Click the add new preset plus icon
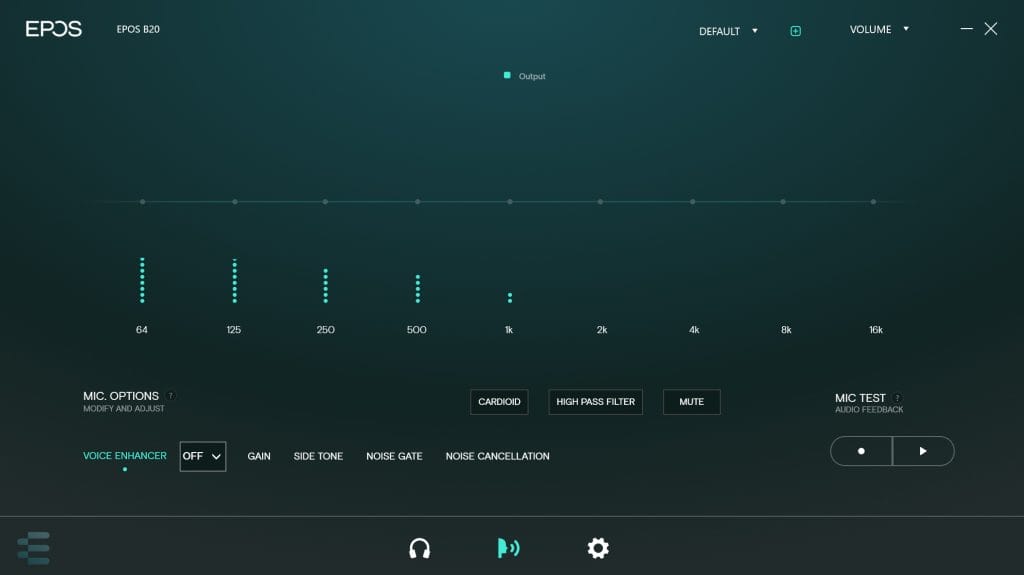The image size is (1024, 575). 796,31
